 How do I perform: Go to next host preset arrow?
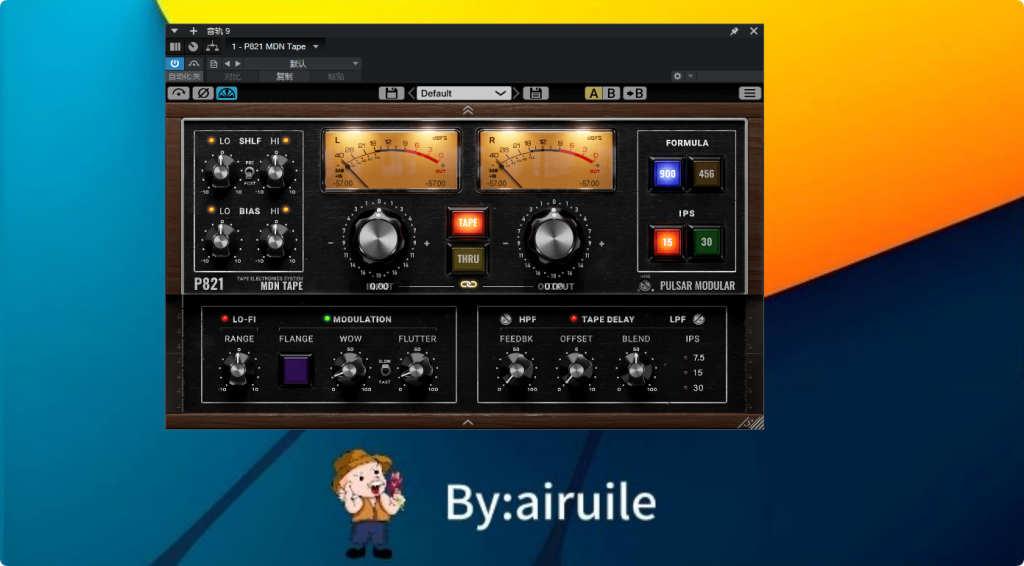click(238, 64)
